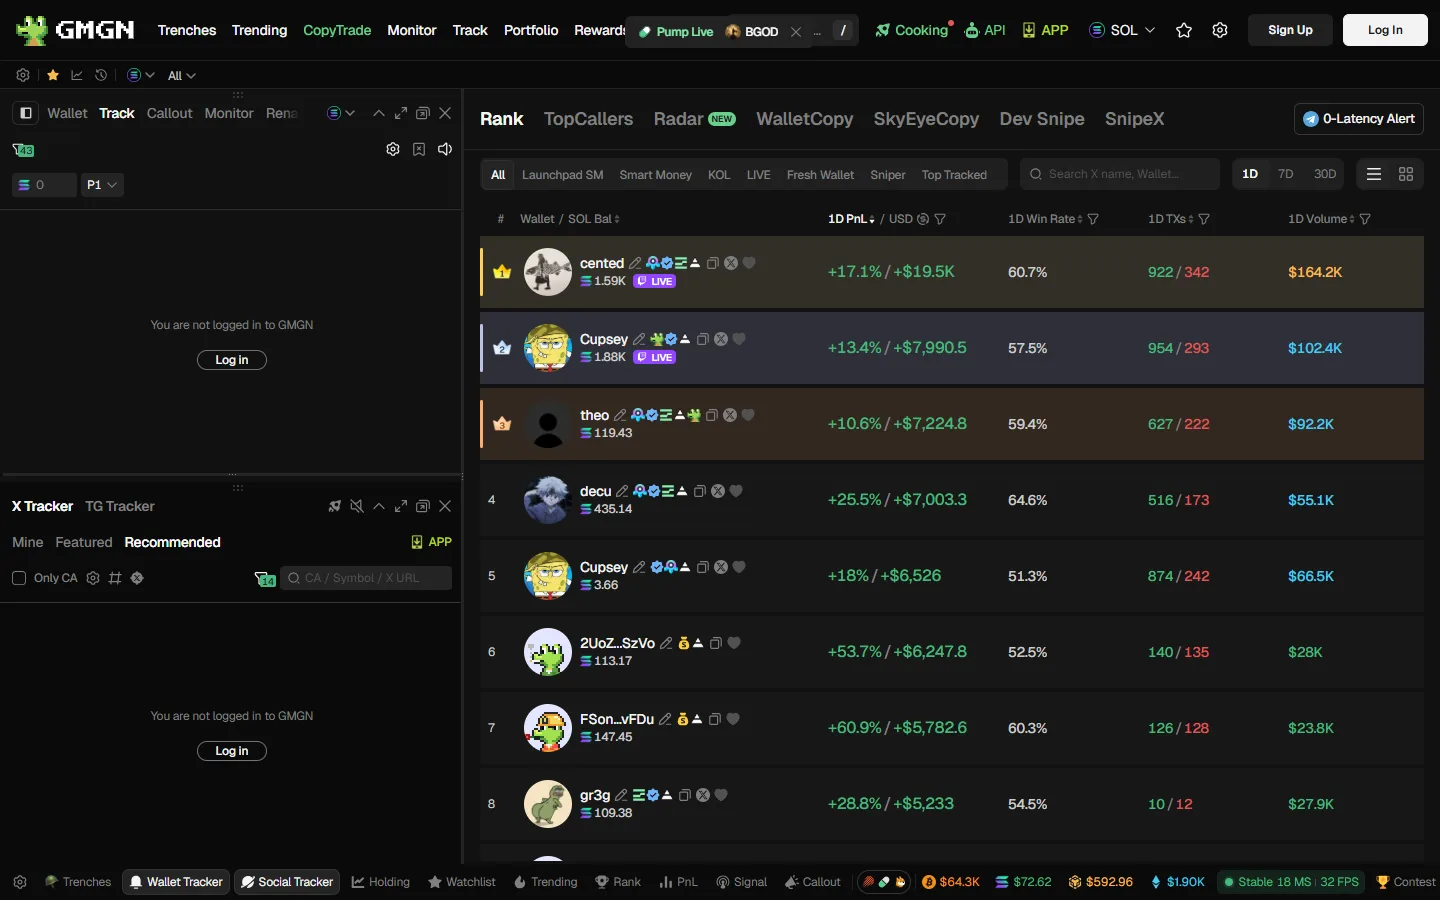Click the chart icon in the sub-toolbar

click(x=77, y=75)
